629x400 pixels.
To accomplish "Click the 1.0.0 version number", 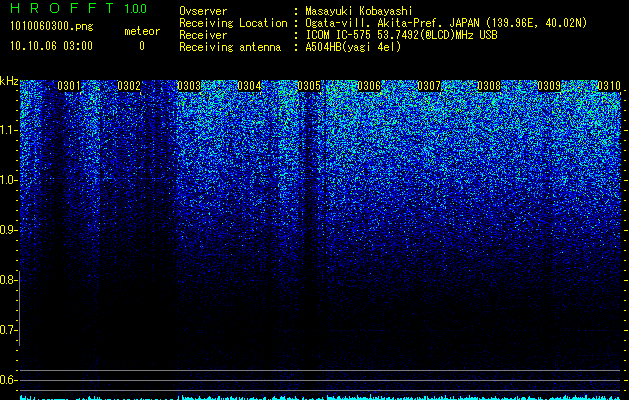I will 136,9.
